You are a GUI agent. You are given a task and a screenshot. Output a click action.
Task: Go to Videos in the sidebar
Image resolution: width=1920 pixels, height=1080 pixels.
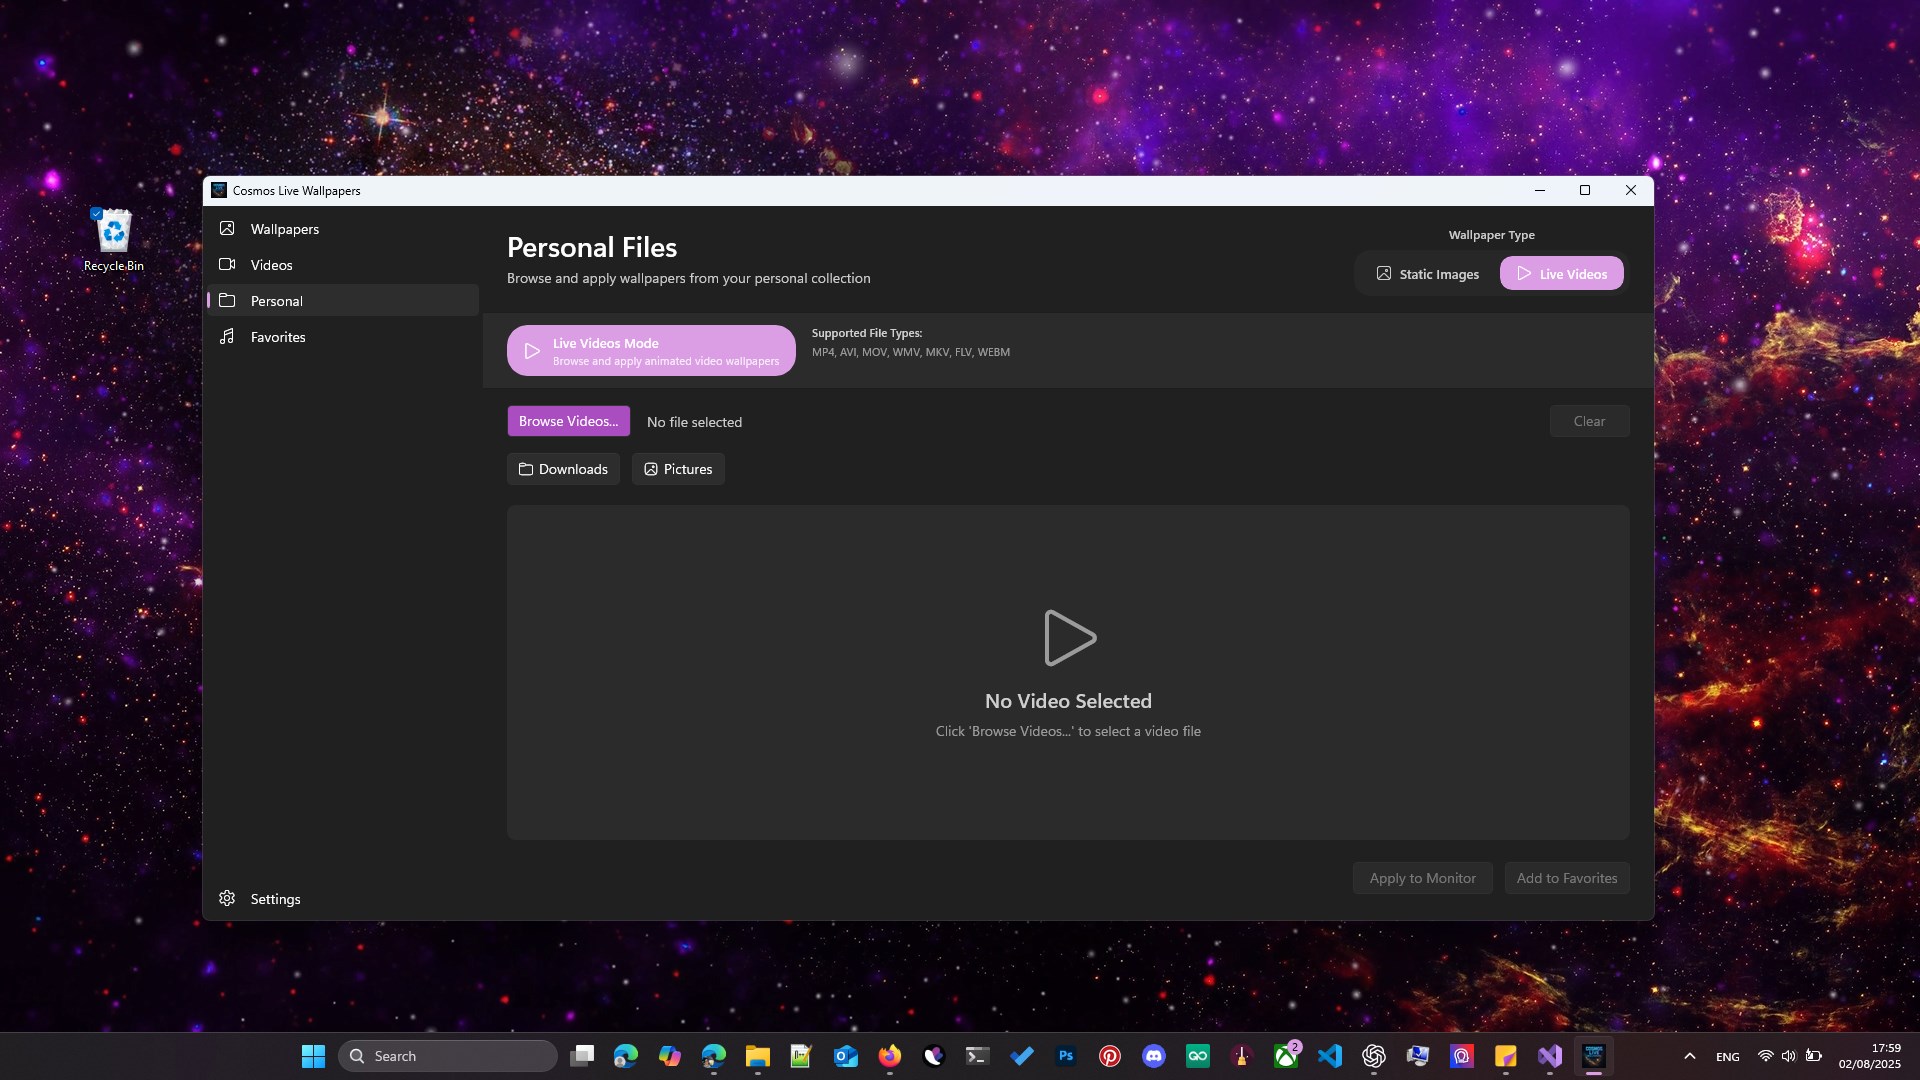(342, 265)
